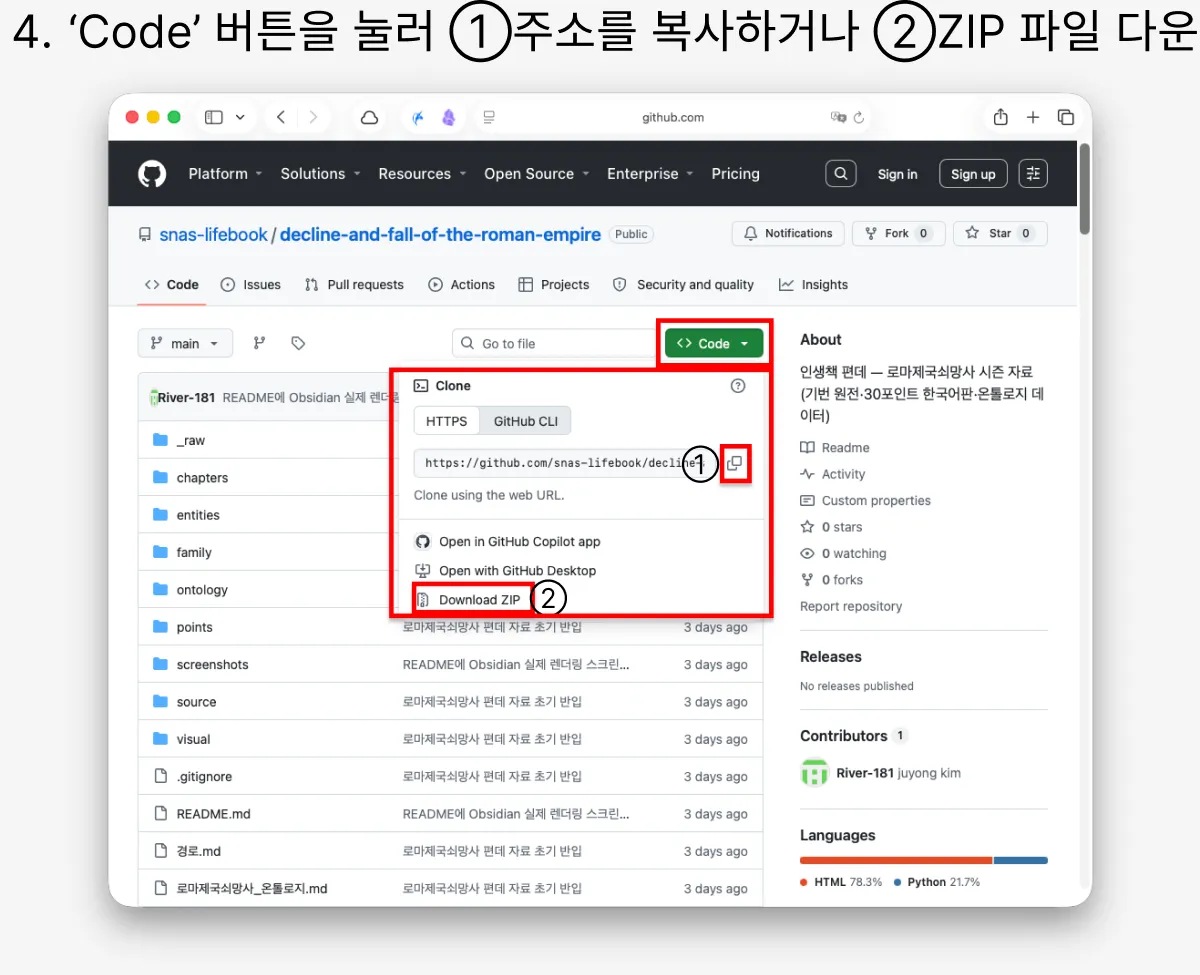This screenshot has width=1200, height=975.
Task: Star the repository with Star button
Action: [x=1000, y=233]
